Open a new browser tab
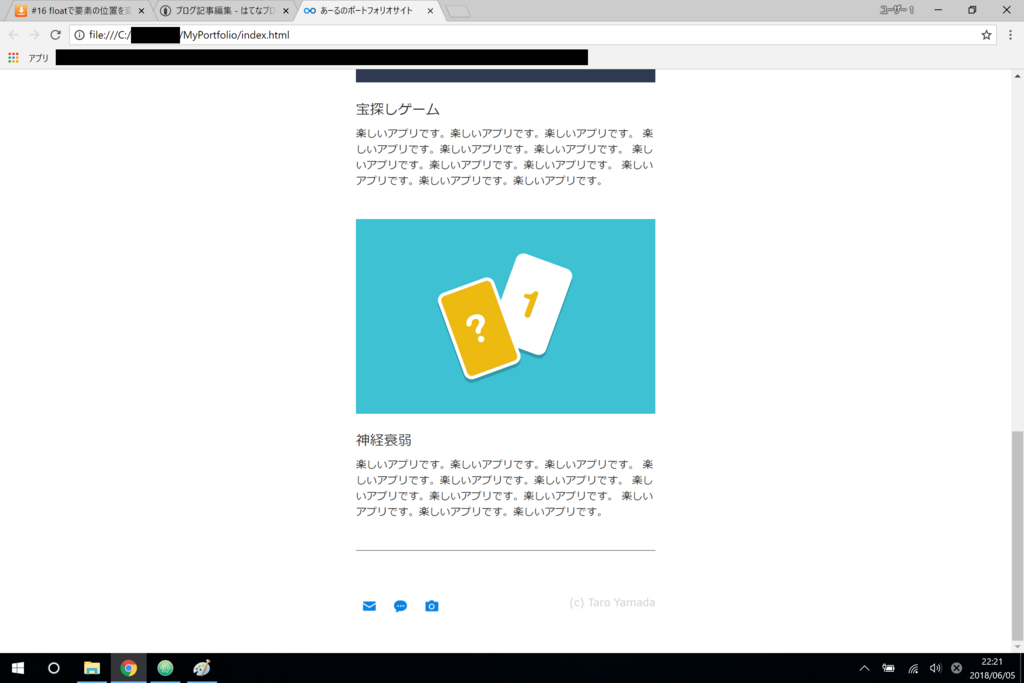The height and width of the screenshot is (683, 1024). tap(456, 12)
